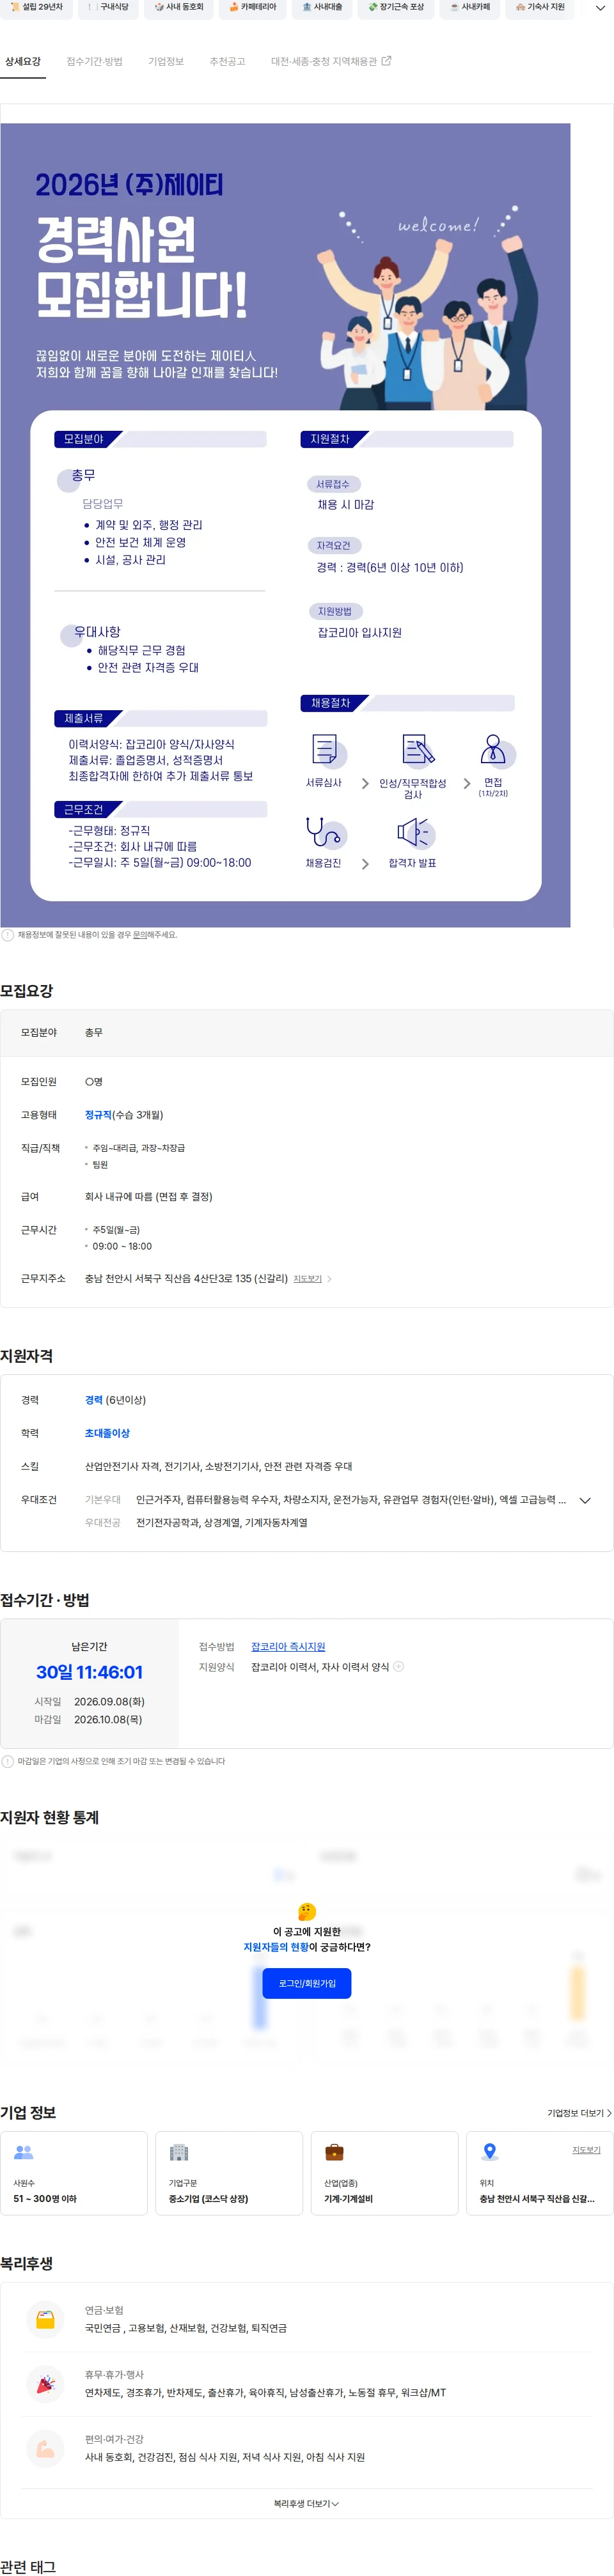Open 지도보기 in the 위치 card
The height and width of the screenshot is (2576, 614).
586,2150
